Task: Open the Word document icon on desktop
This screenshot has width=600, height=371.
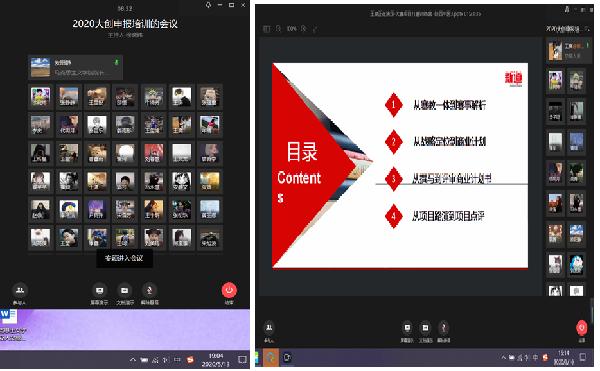Action: click(x=8, y=316)
